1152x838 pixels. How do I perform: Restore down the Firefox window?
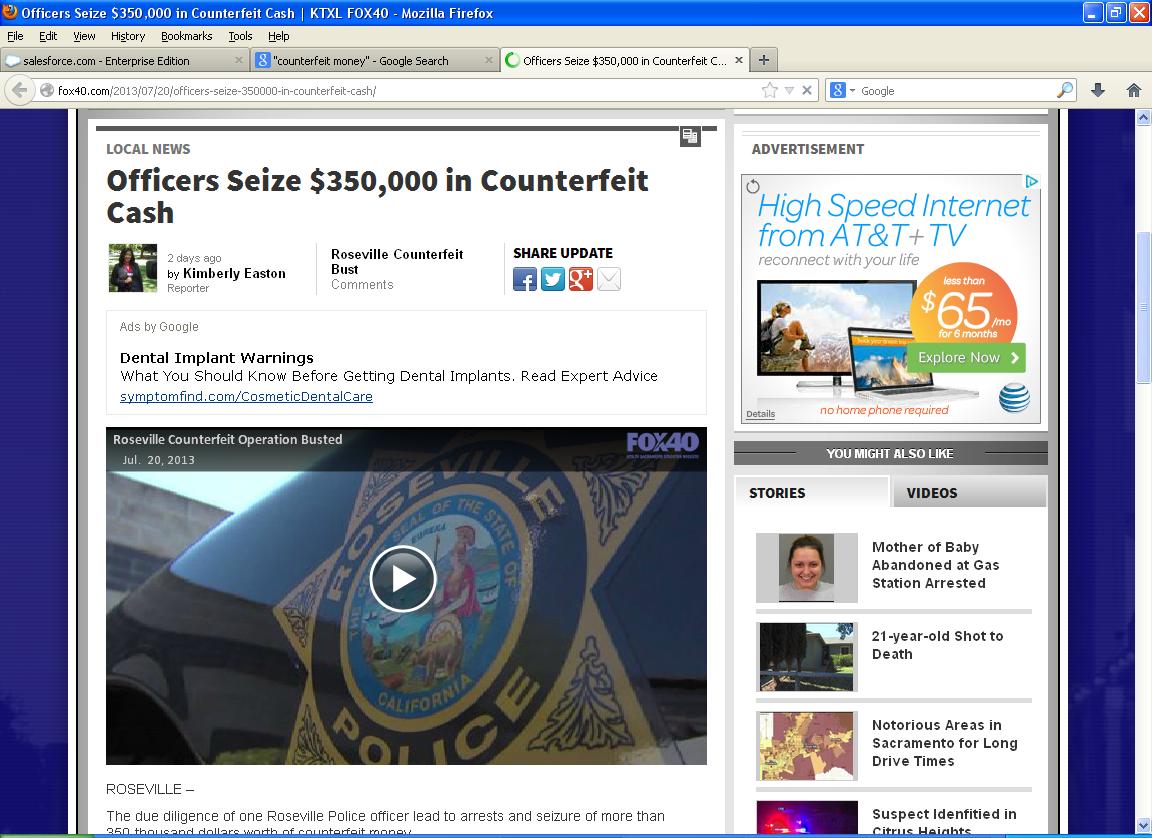1115,12
